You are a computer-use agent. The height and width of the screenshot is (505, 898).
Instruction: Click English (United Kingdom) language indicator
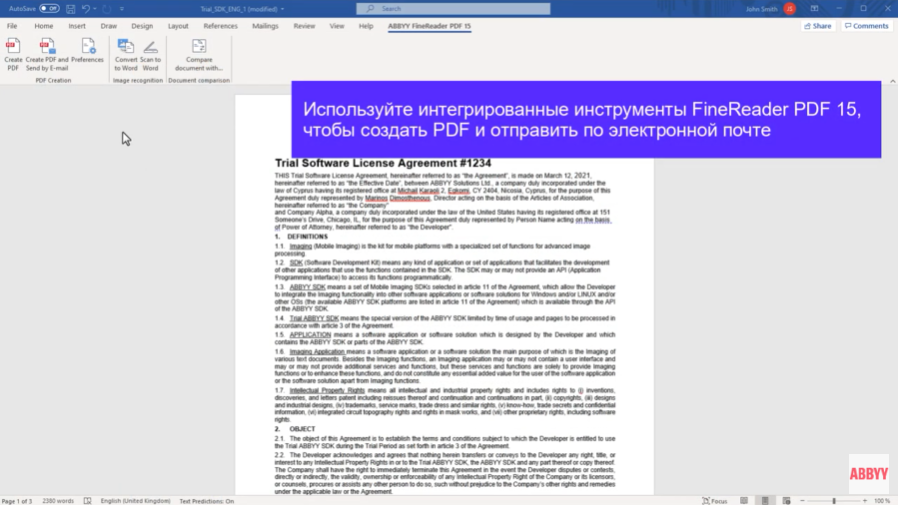pos(135,501)
